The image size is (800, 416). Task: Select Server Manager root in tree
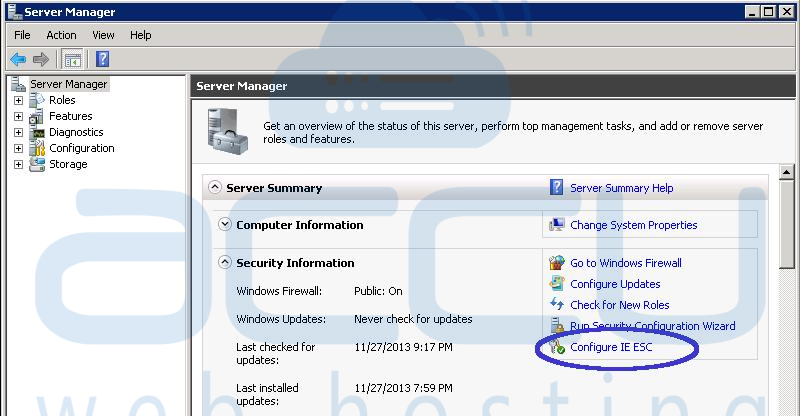click(x=68, y=84)
